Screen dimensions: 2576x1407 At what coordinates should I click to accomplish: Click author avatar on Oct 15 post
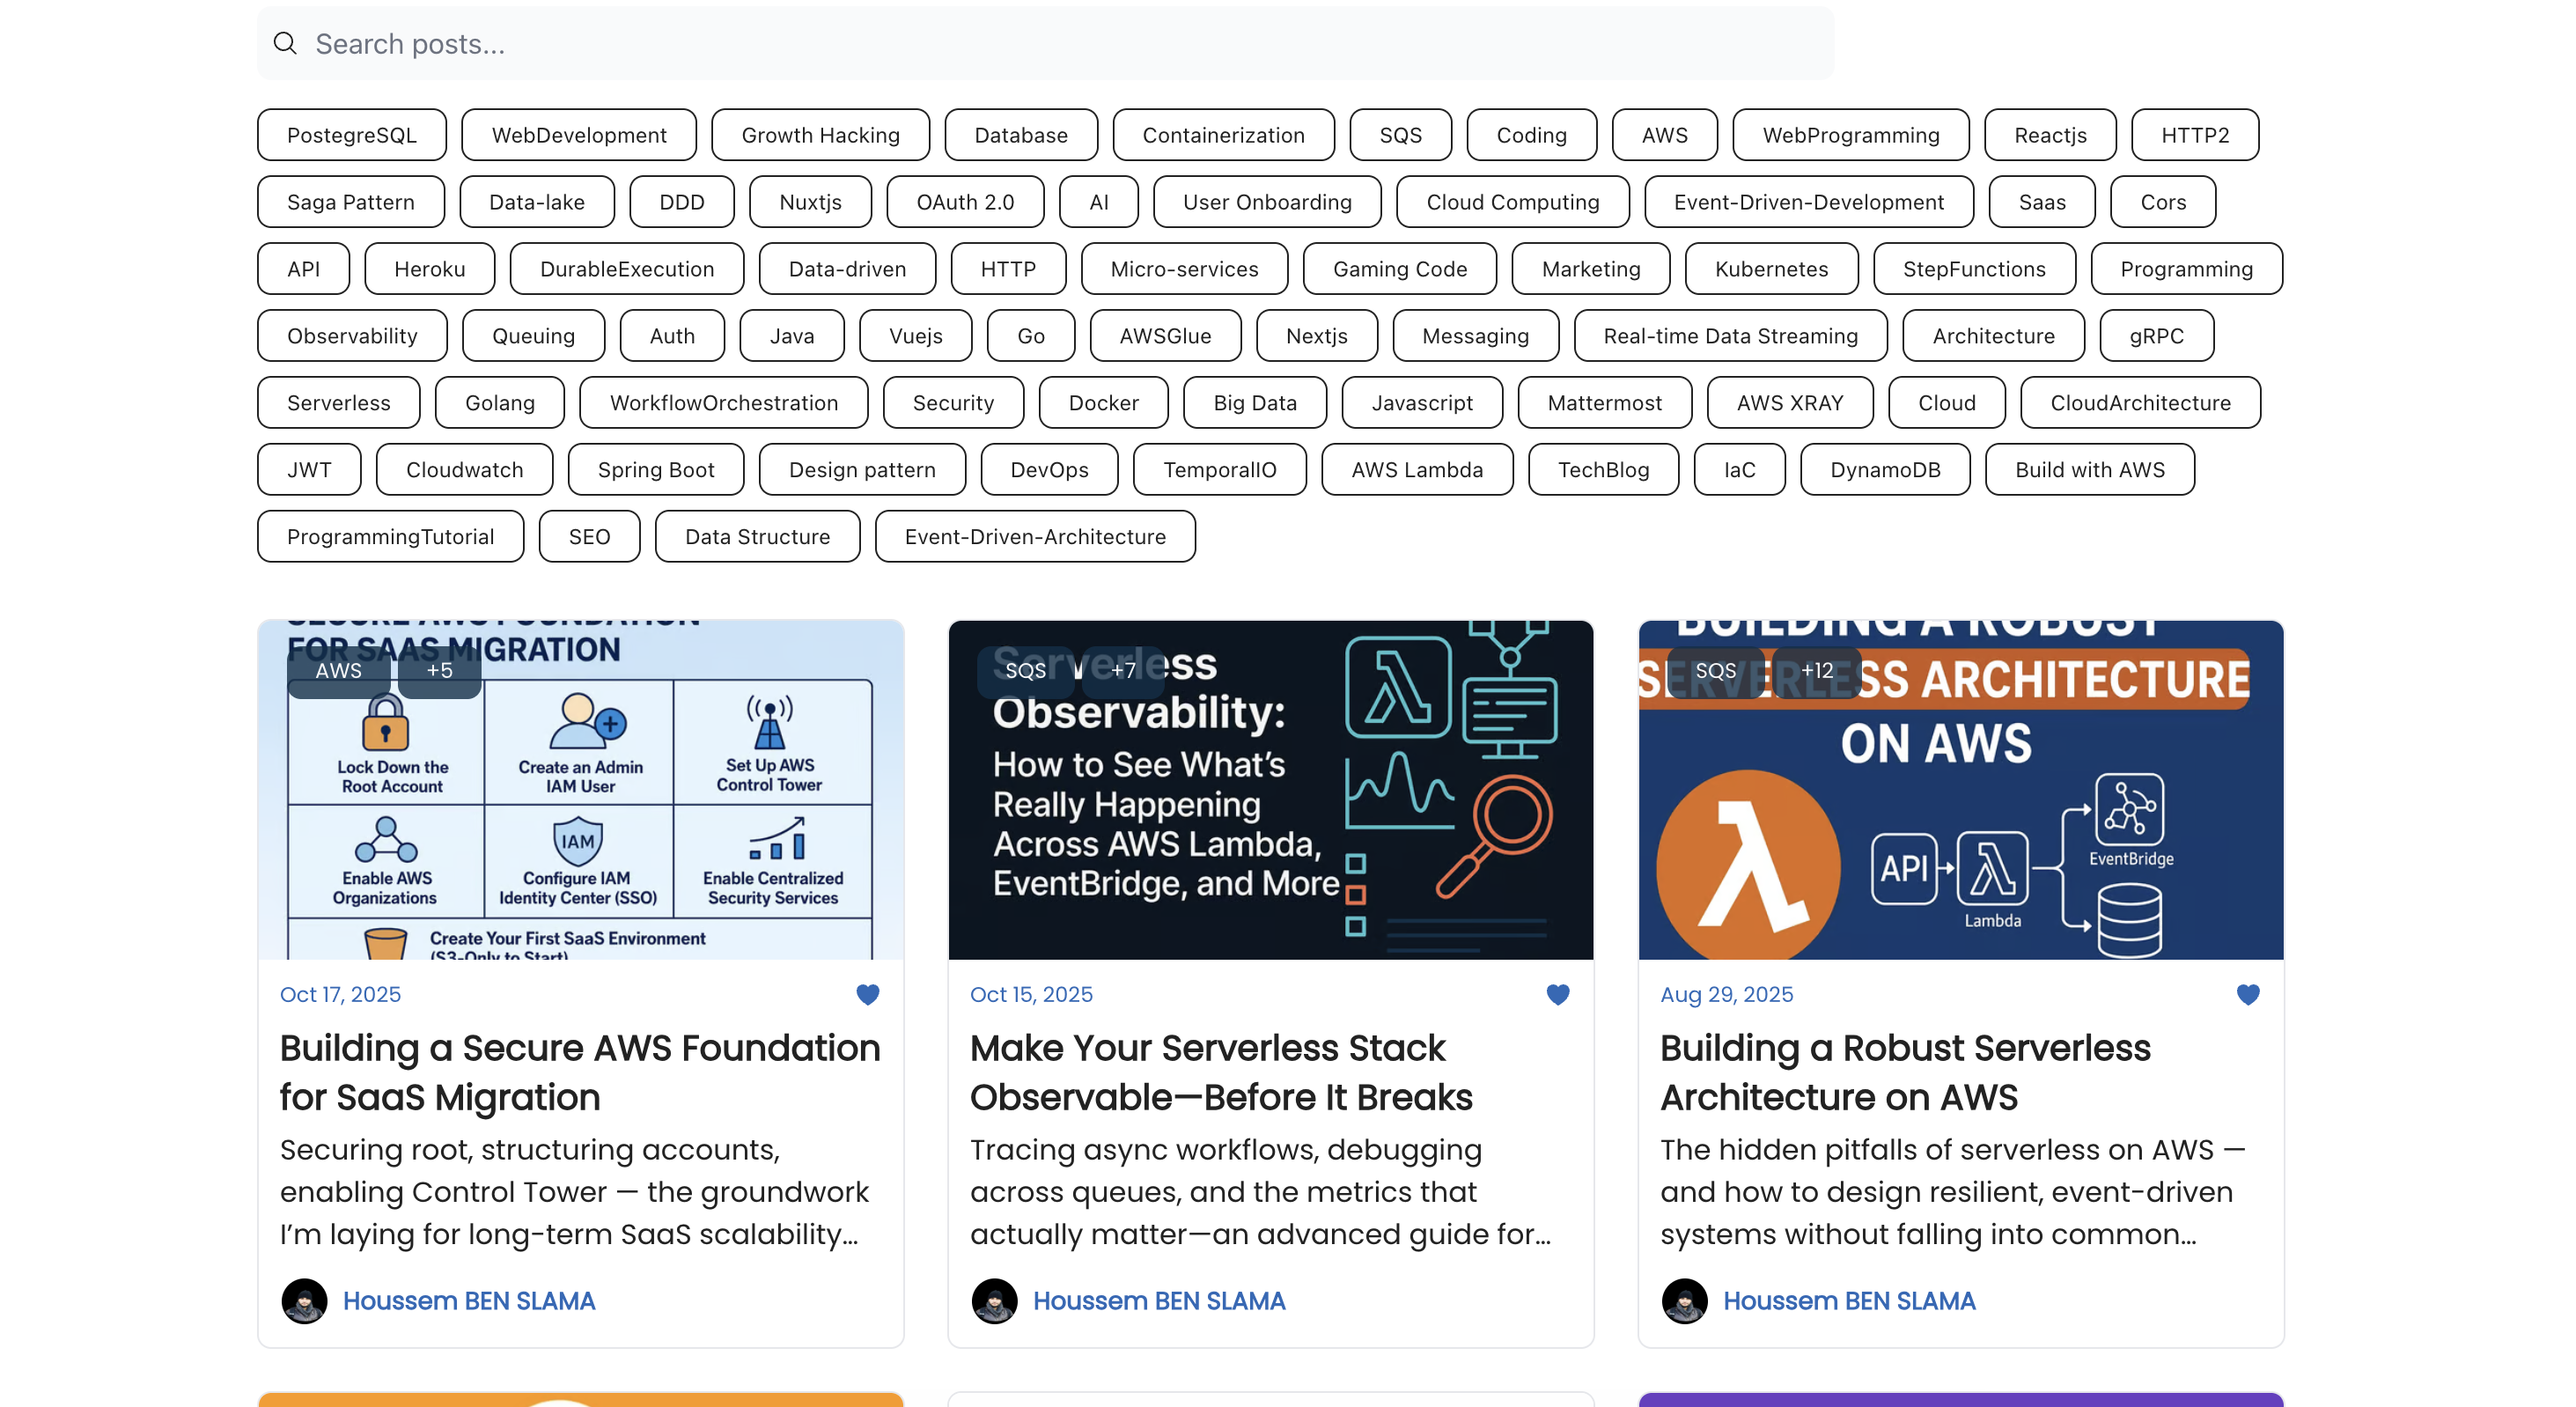pos(994,1301)
